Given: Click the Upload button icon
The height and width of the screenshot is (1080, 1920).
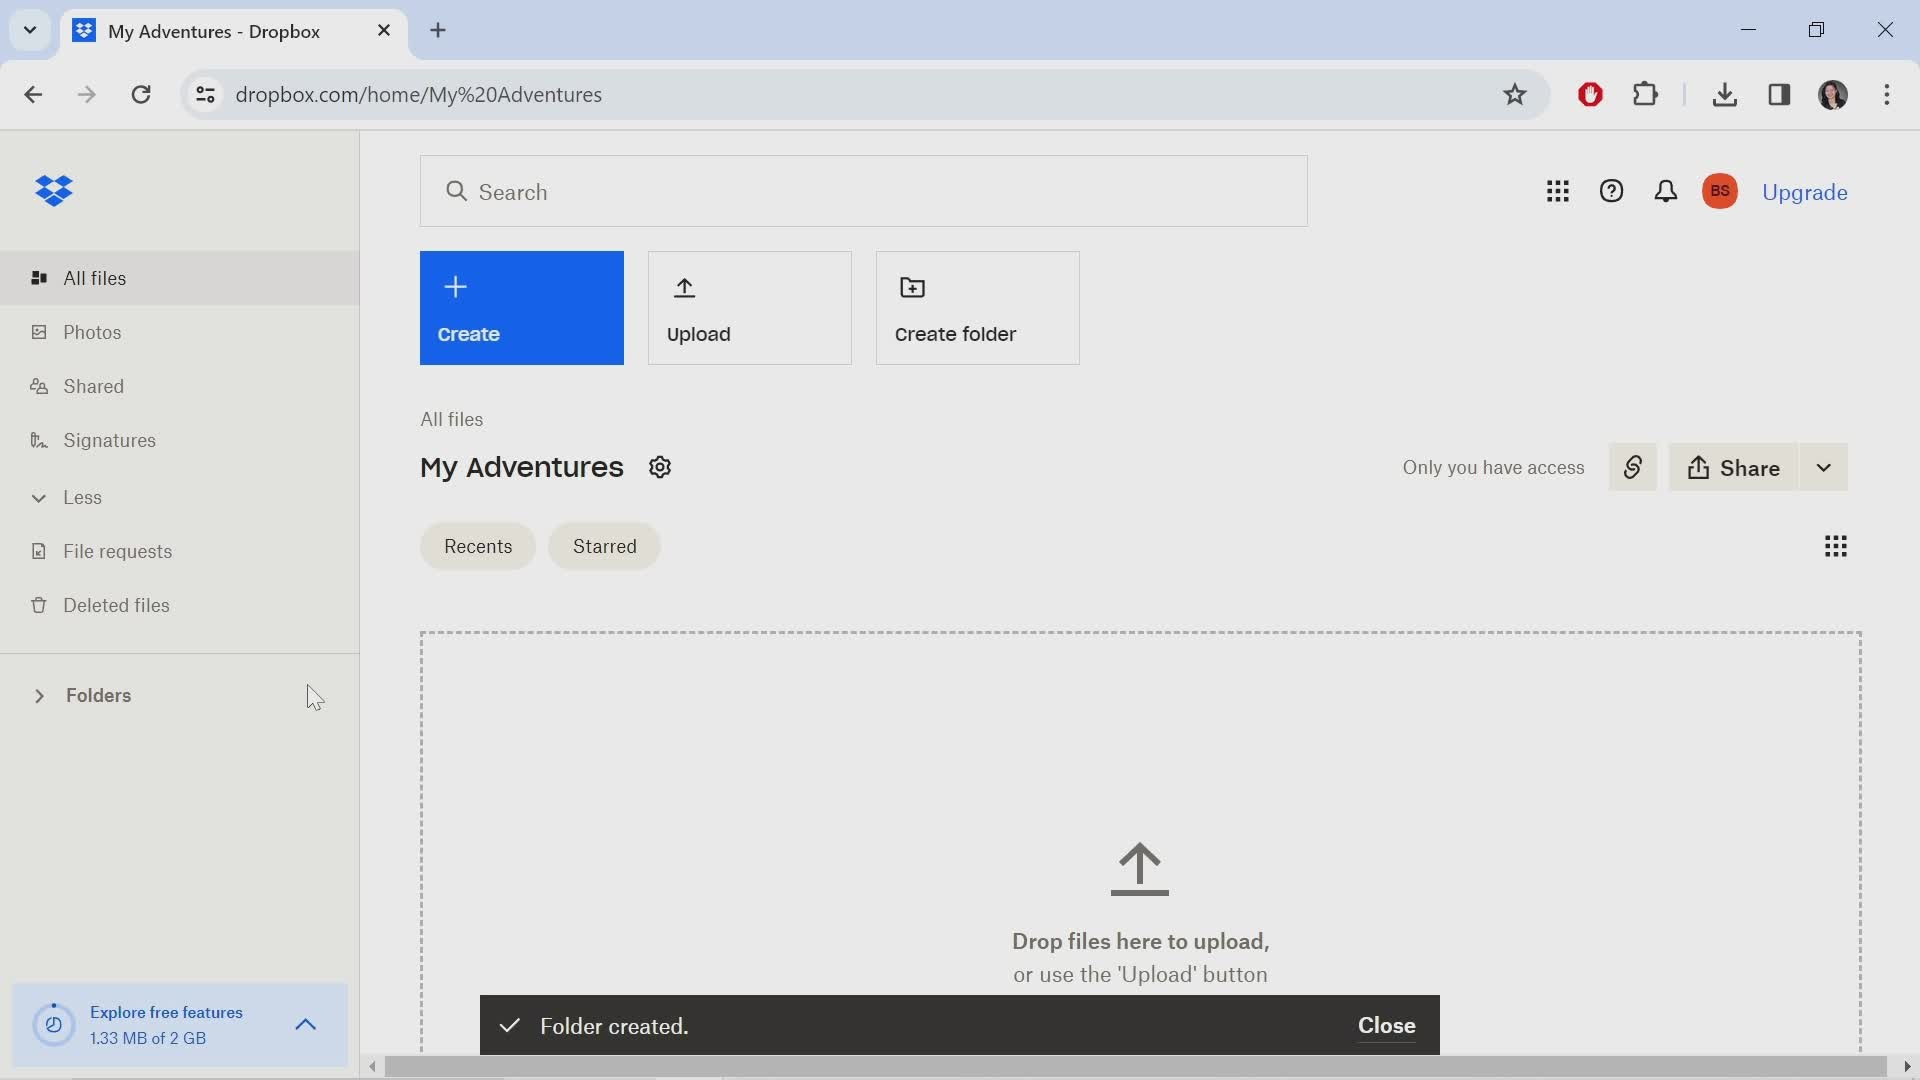Looking at the screenshot, I should [x=684, y=287].
